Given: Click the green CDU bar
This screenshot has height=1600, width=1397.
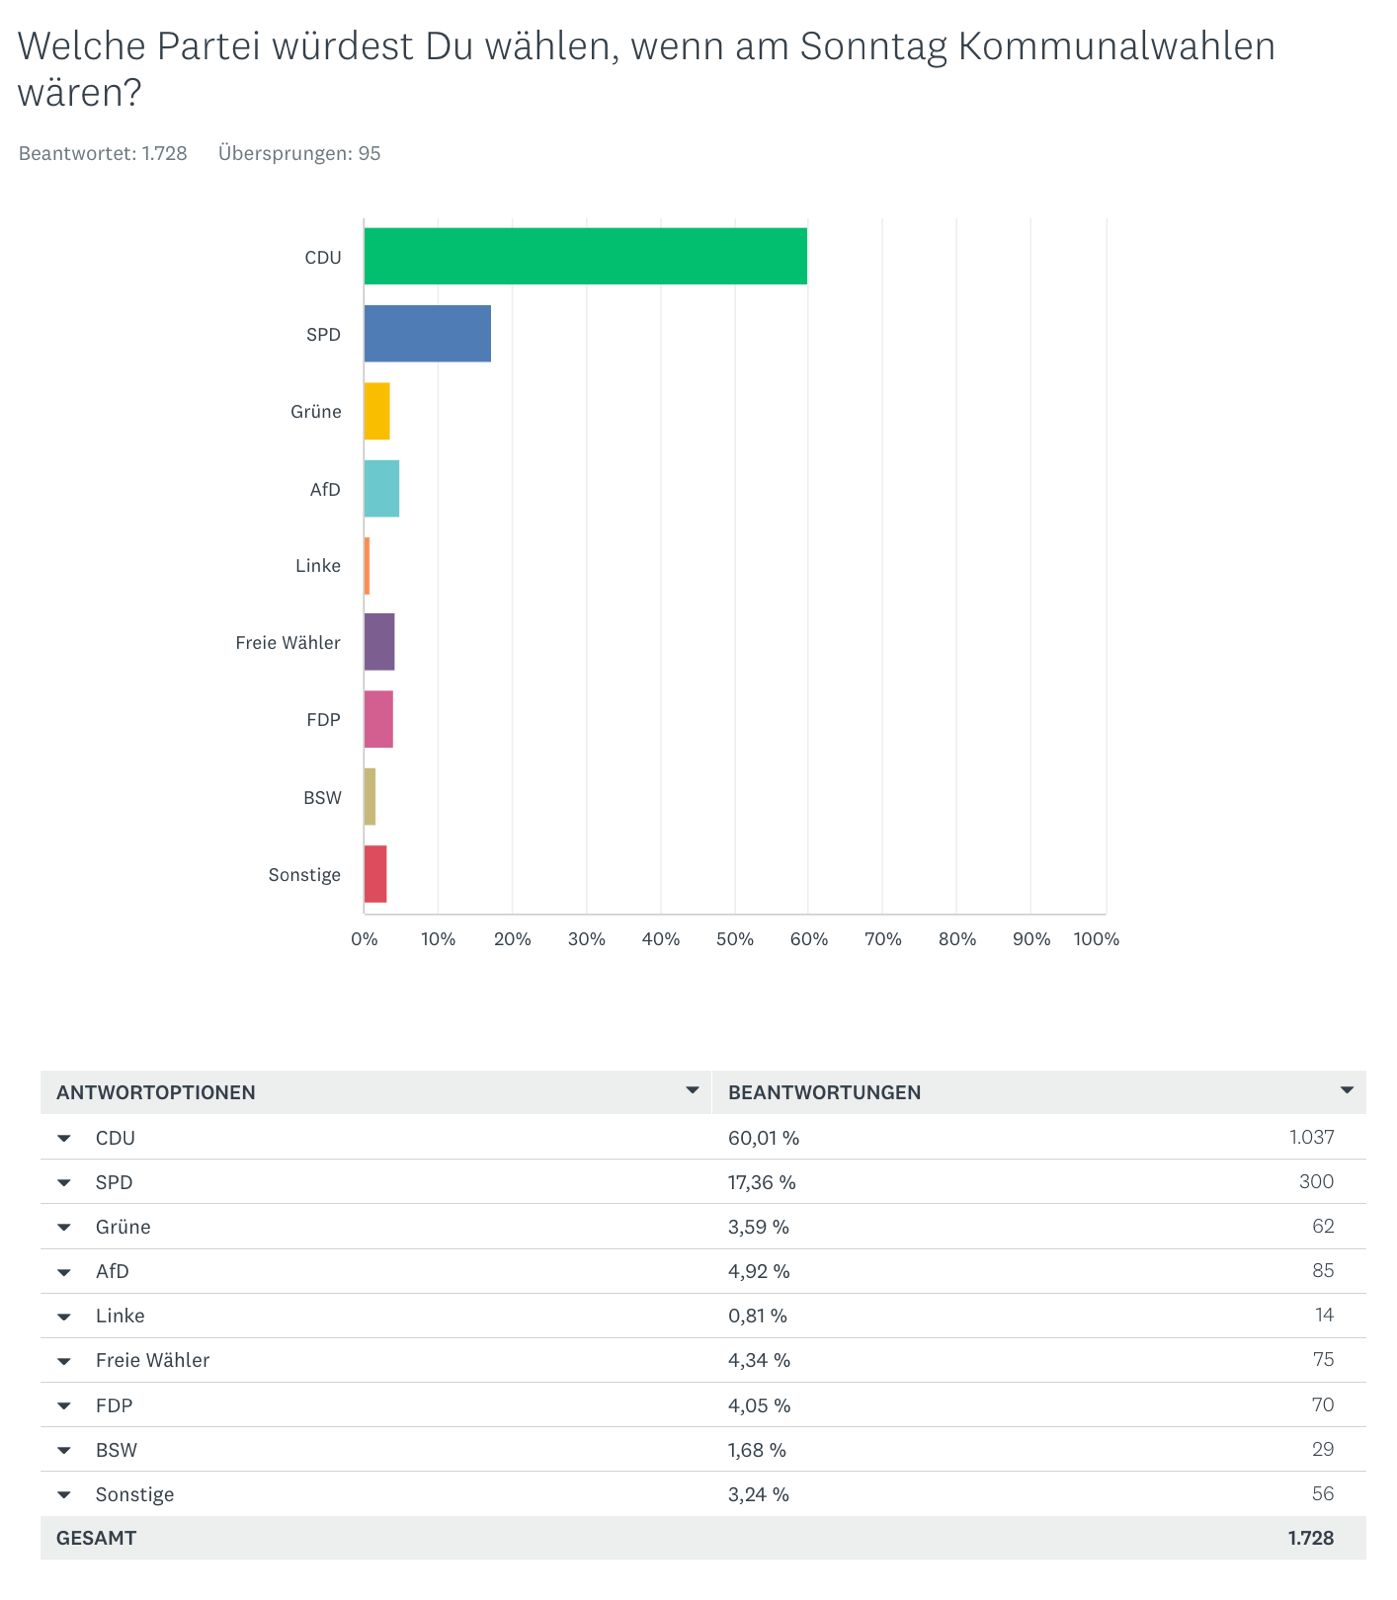Looking at the screenshot, I should click(x=585, y=256).
